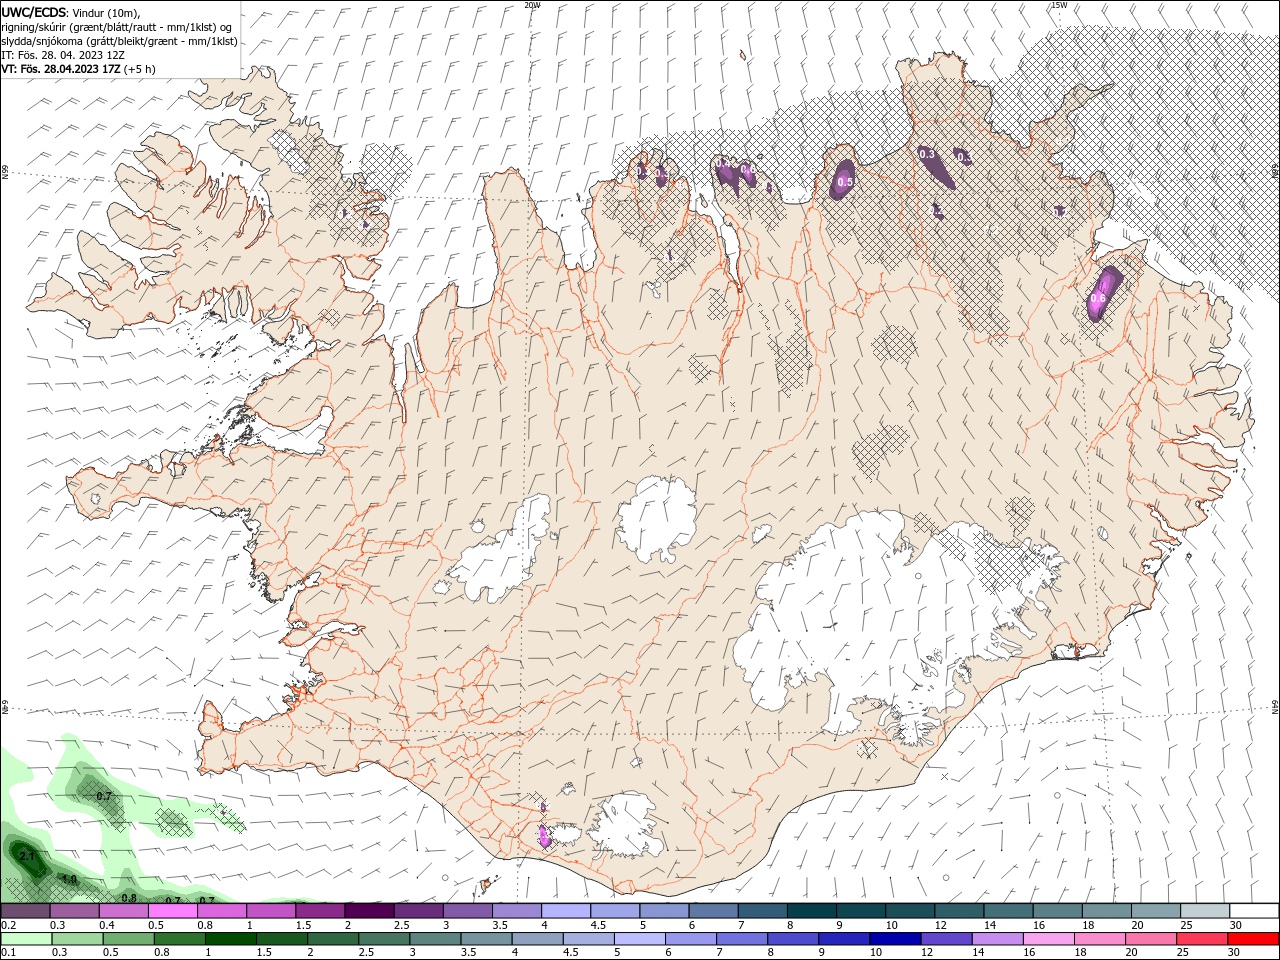The height and width of the screenshot is (960, 1280).
Task: Pick the upper-row pink swatch between 0.5 and 0.8
Action: 172,911
